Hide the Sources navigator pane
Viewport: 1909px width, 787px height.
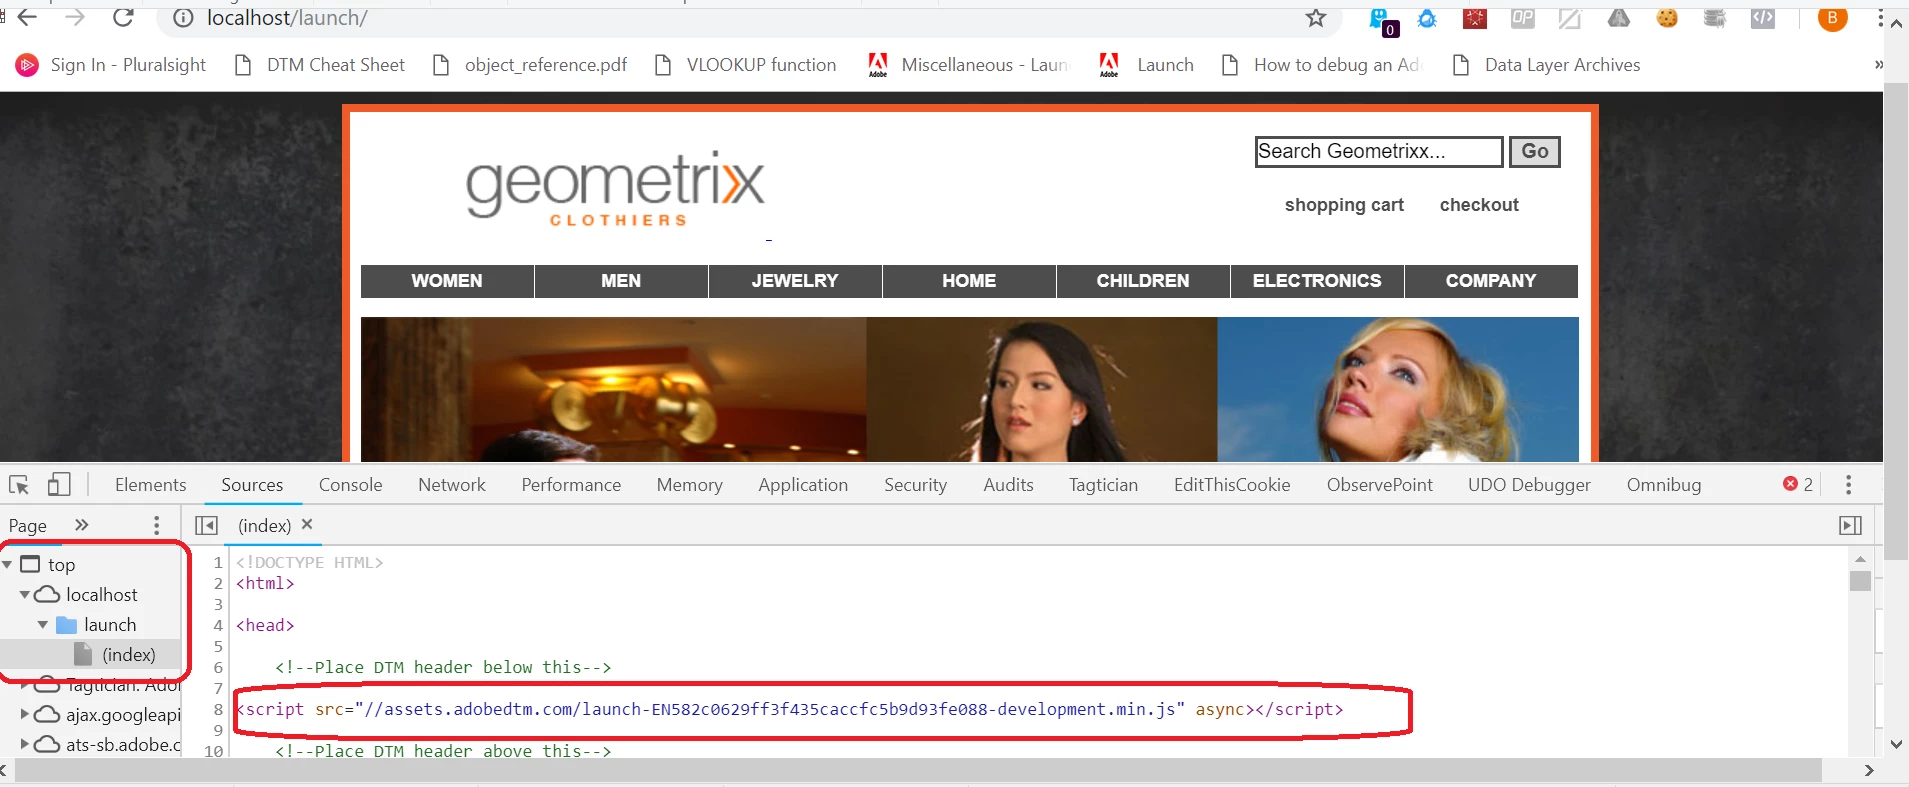pos(207,525)
